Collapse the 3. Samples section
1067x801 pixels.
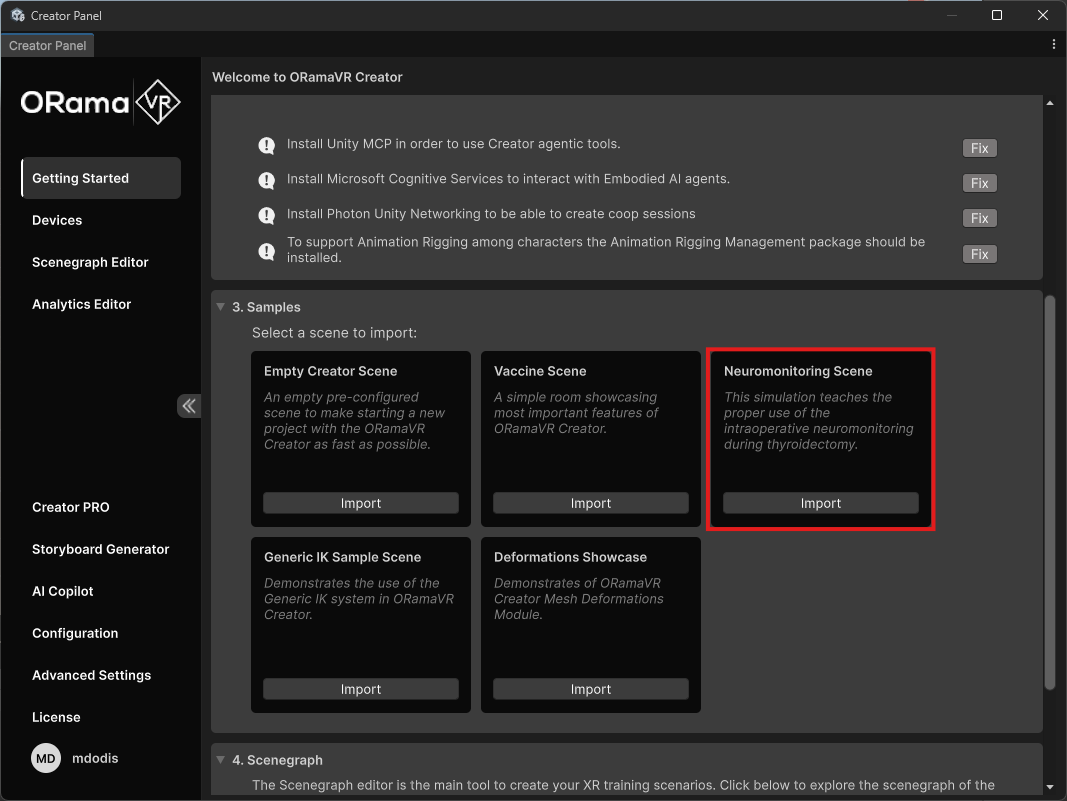[220, 307]
